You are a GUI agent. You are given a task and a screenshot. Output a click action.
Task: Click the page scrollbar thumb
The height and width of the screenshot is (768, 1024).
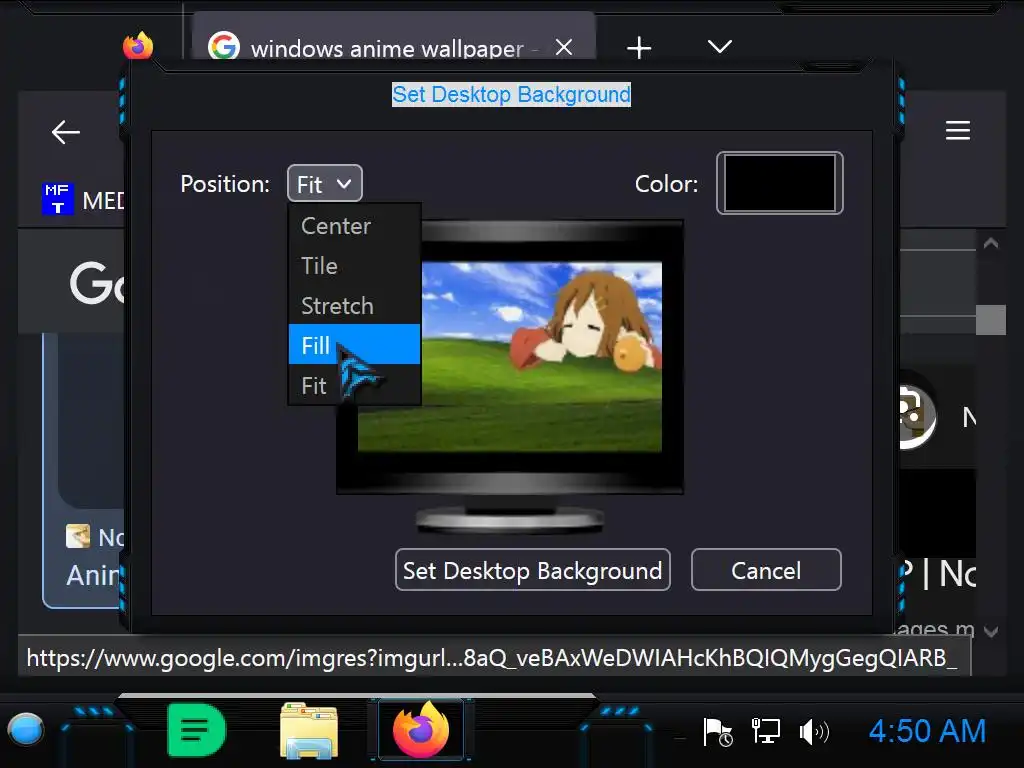click(991, 320)
